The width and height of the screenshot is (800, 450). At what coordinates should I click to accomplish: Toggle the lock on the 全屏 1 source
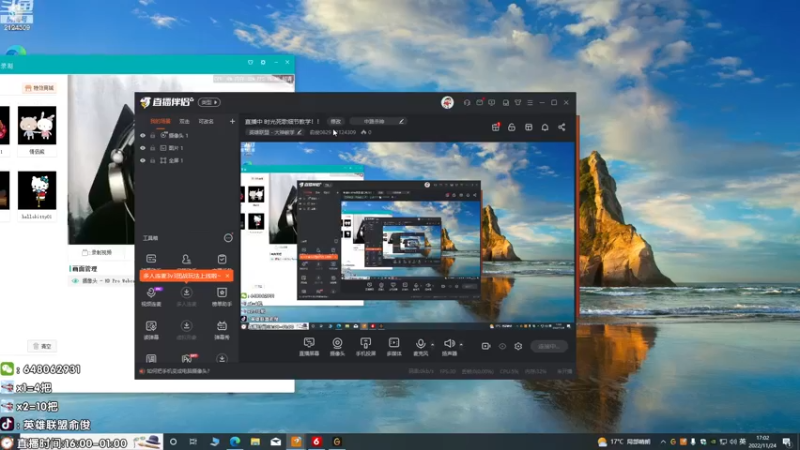153,160
